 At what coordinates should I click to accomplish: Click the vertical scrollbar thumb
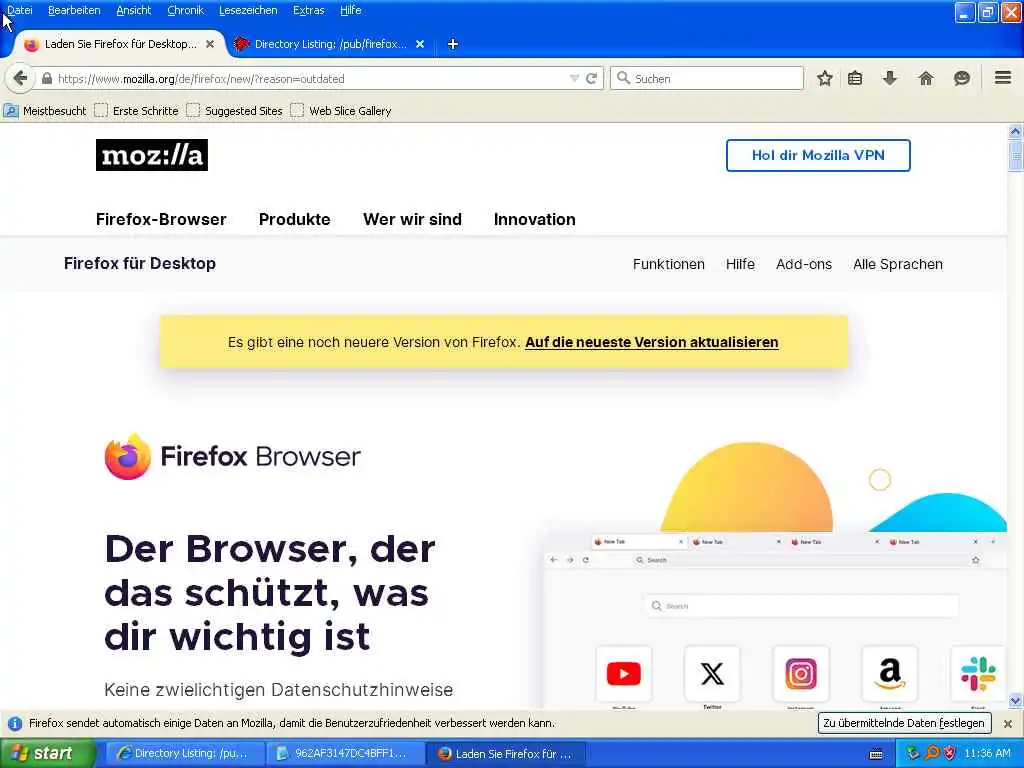point(1015,155)
